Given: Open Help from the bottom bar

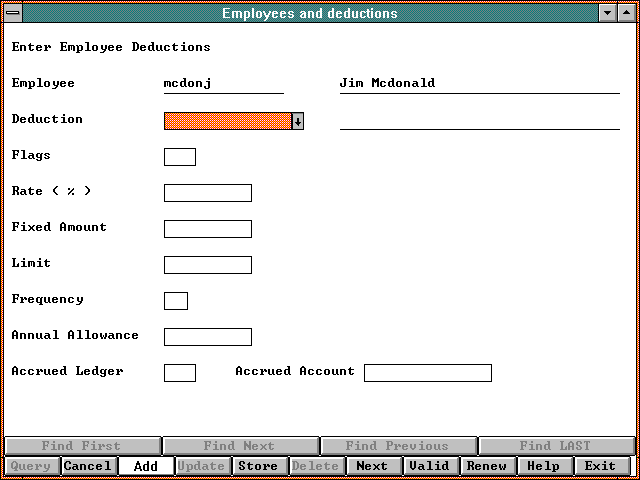Looking at the screenshot, I should [x=543, y=466].
